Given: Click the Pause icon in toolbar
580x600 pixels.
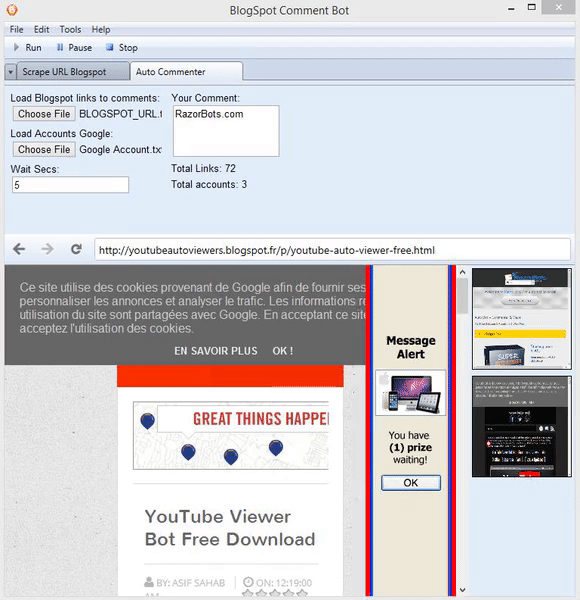Looking at the screenshot, I should click(60, 47).
